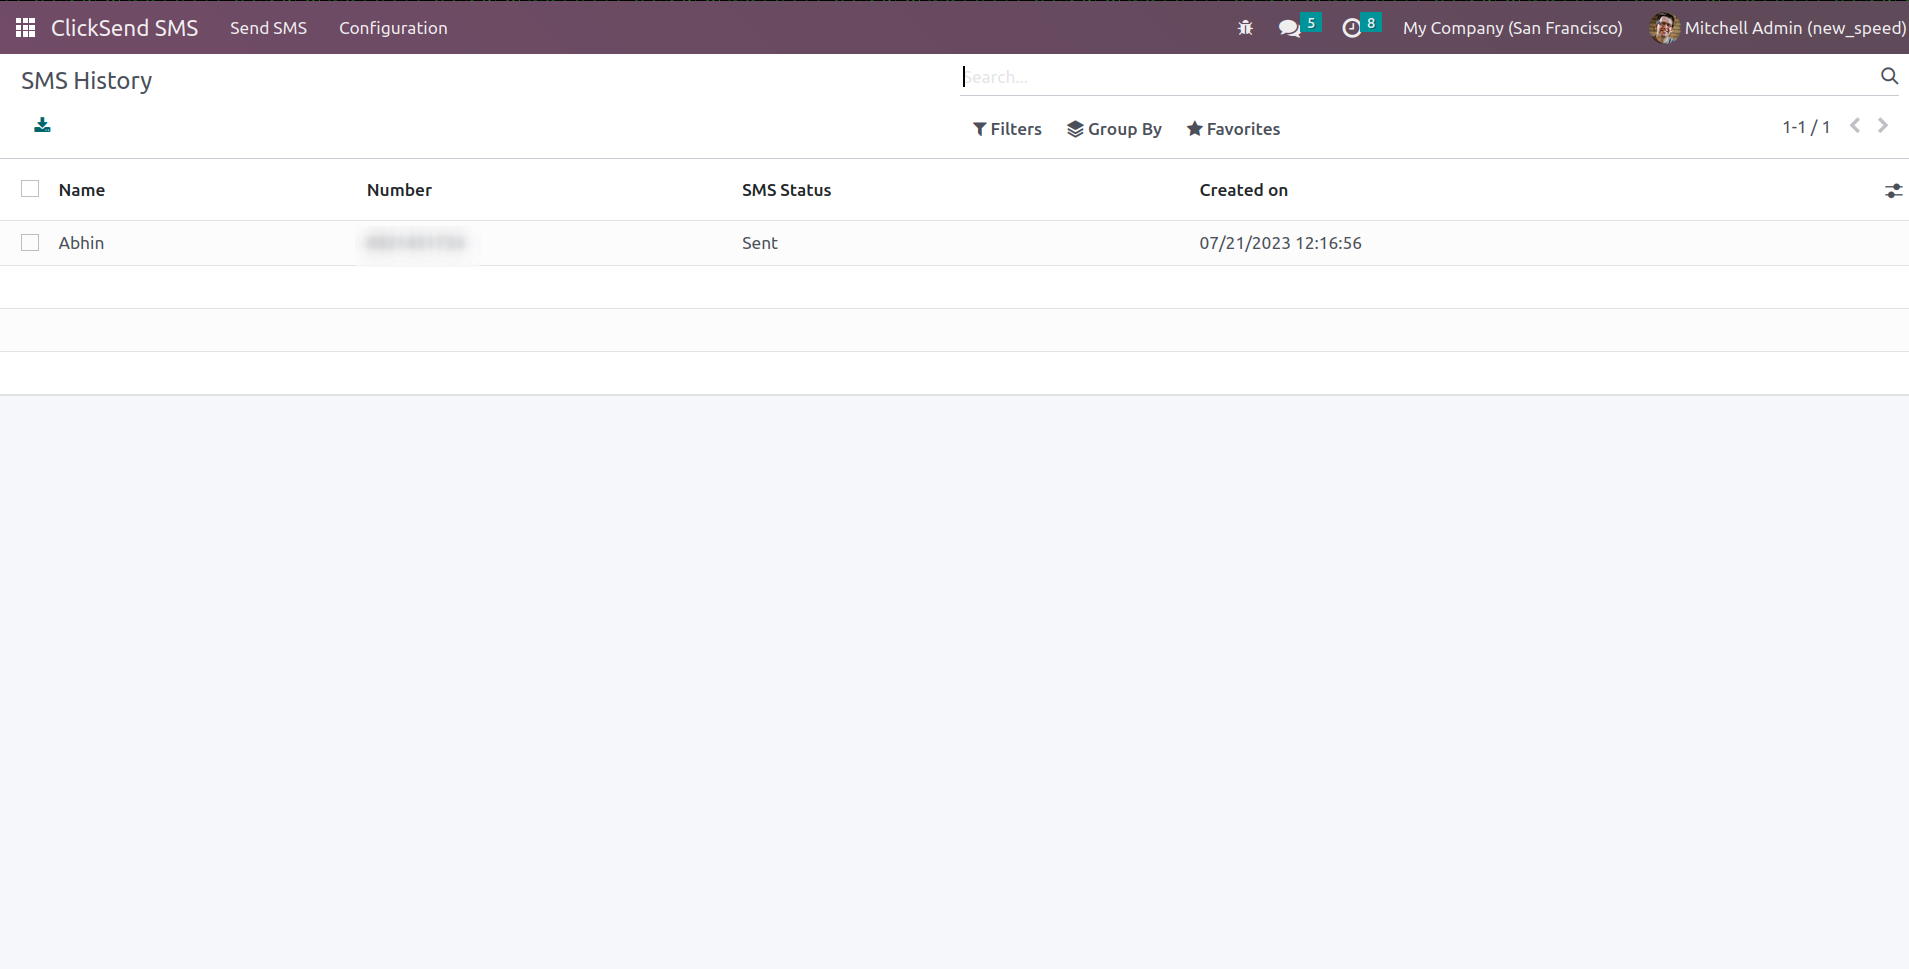Click the blurred phone number cell
The image size is (1909, 969).
[416, 243]
